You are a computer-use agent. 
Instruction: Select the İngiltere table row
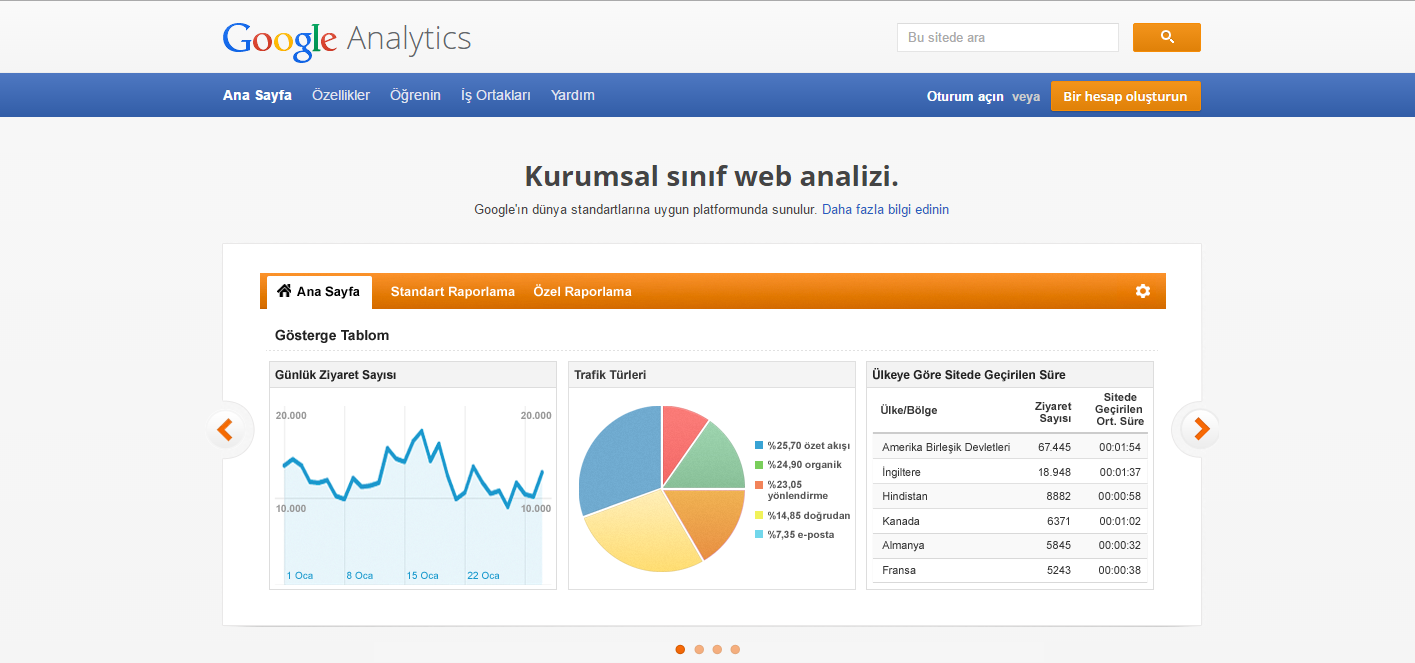point(1010,472)
